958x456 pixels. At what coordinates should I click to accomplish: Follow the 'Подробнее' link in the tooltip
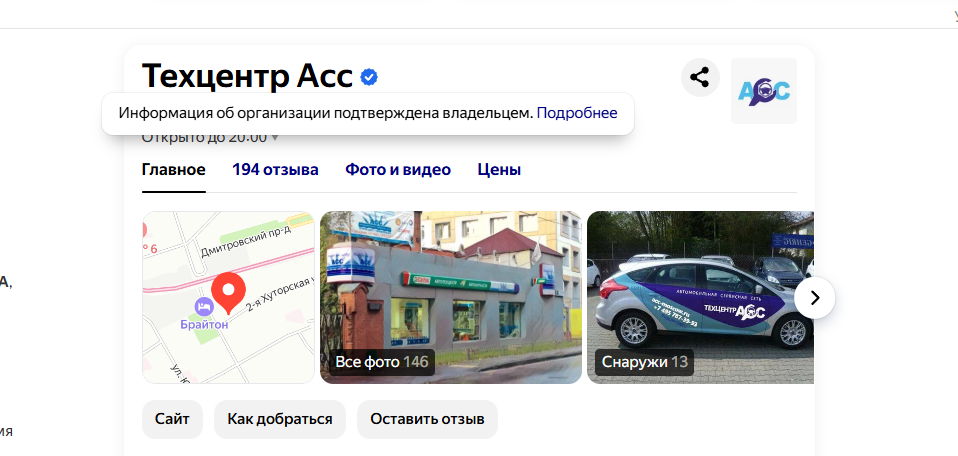click(577, 113)
